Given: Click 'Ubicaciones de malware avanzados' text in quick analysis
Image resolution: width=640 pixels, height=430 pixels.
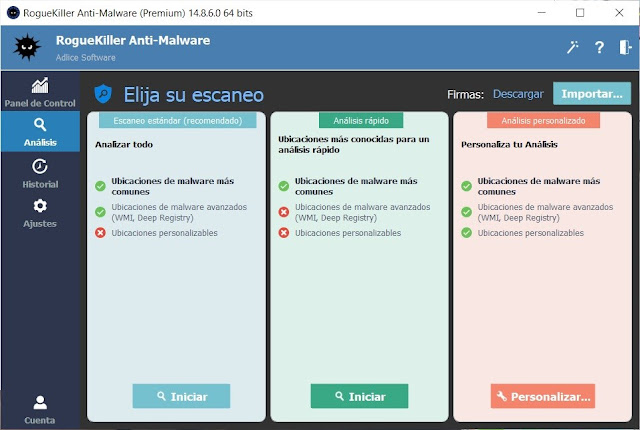Looking at the screenshot, I should click(x=362, y=212).
